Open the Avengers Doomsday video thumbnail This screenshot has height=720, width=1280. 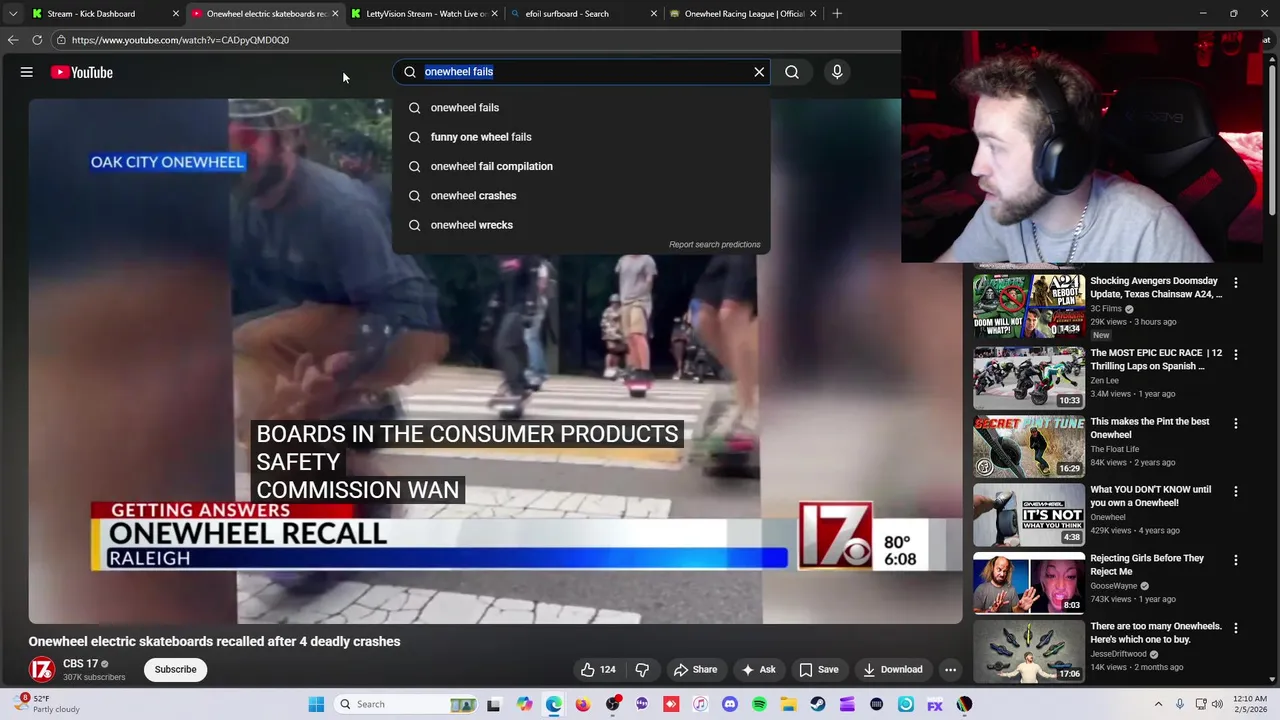(1029, 305)
